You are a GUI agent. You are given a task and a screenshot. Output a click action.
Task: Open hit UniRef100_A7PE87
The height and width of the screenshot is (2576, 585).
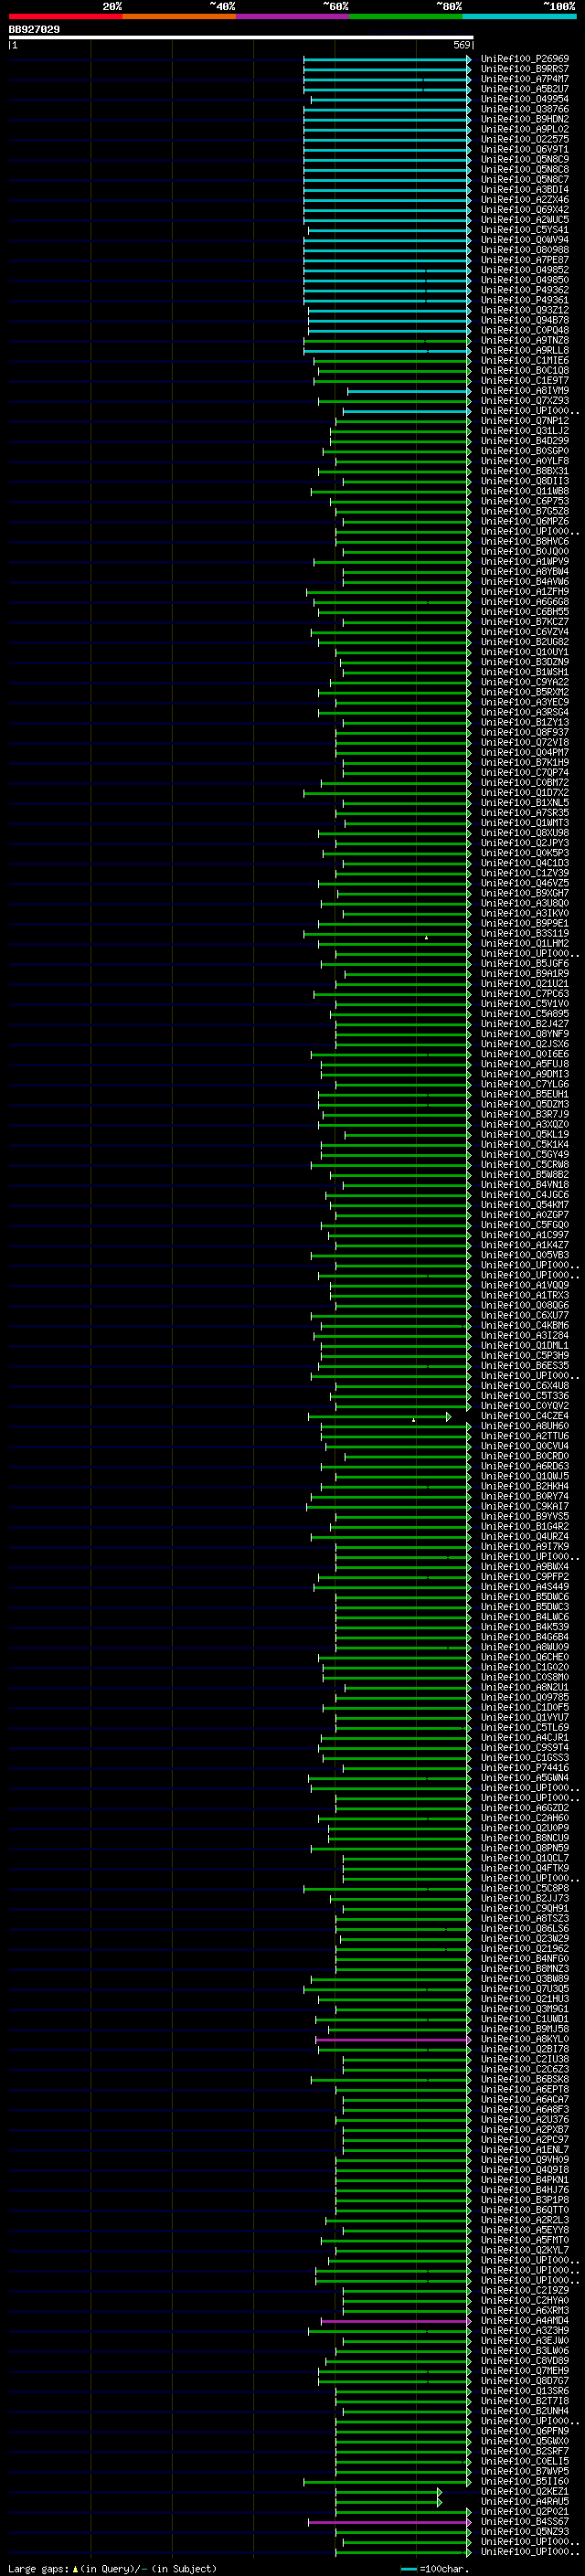[x=525, y=260]
